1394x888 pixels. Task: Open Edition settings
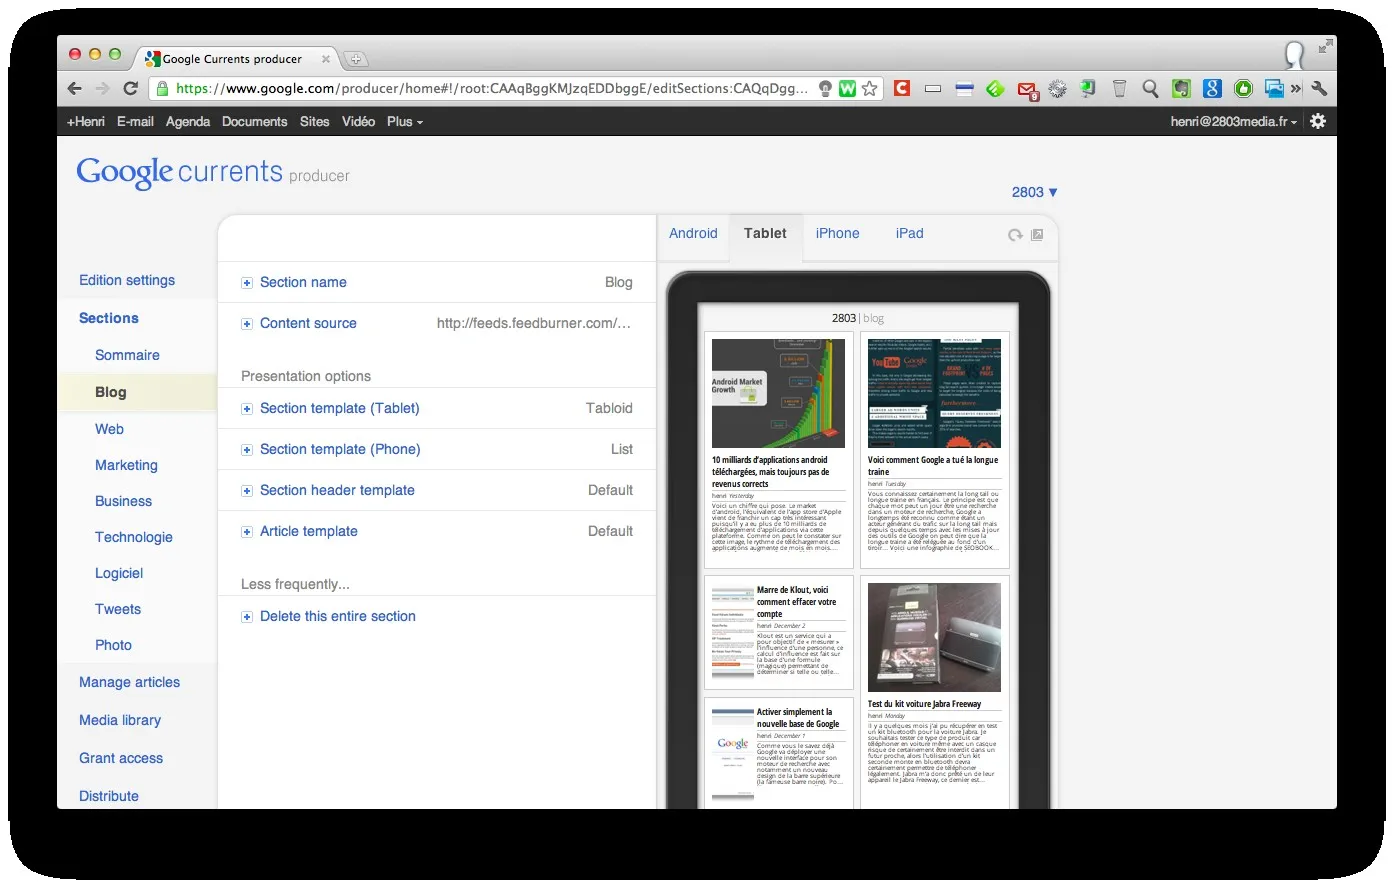click(127, 280)
